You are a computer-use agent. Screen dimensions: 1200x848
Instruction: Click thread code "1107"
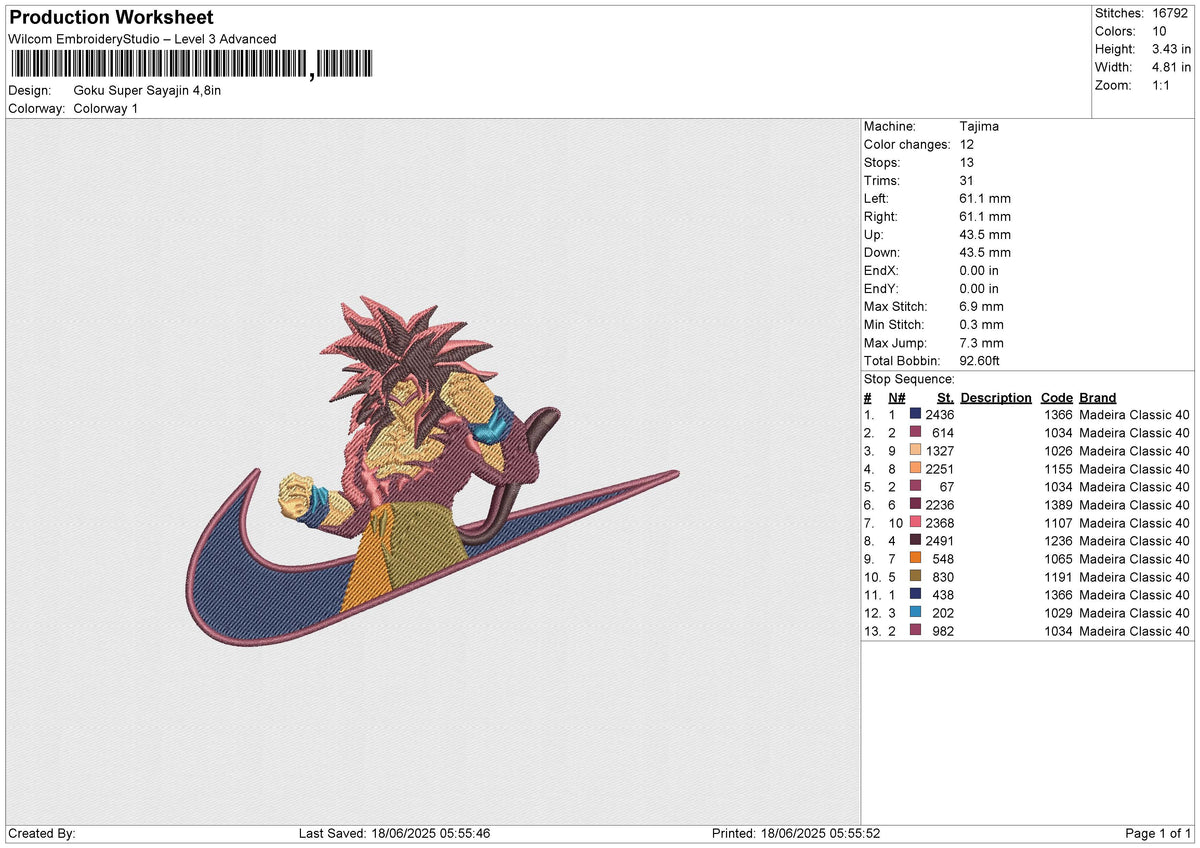pos(1058,522)
